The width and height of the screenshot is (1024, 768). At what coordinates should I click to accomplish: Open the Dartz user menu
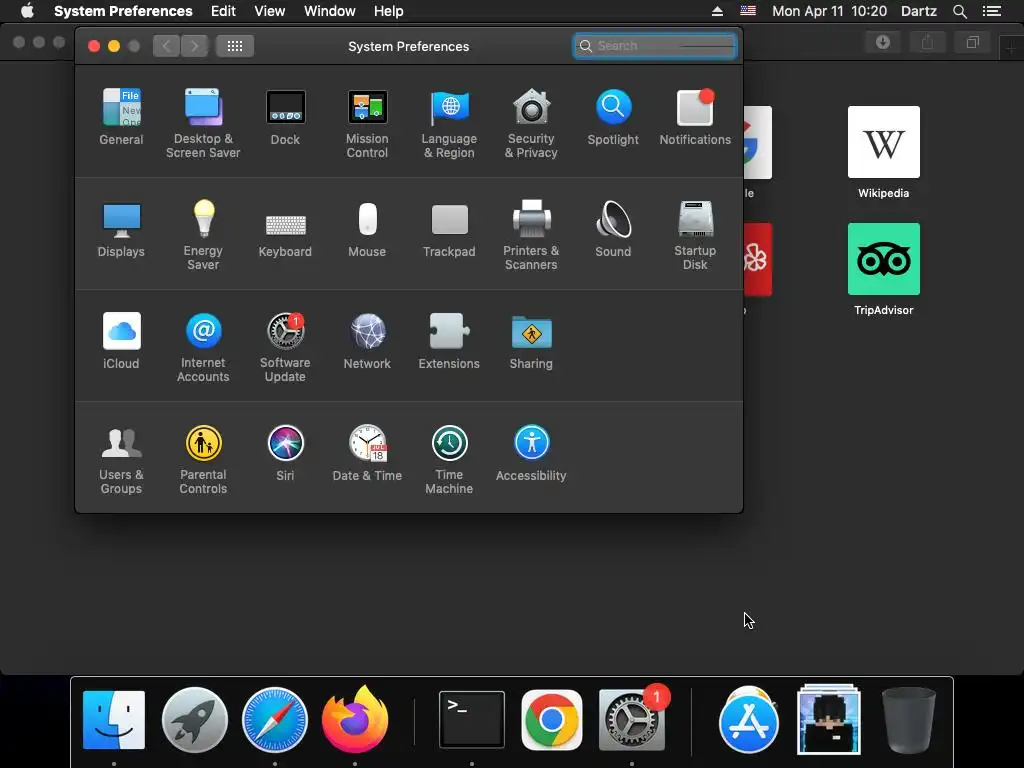pos(919,11)
